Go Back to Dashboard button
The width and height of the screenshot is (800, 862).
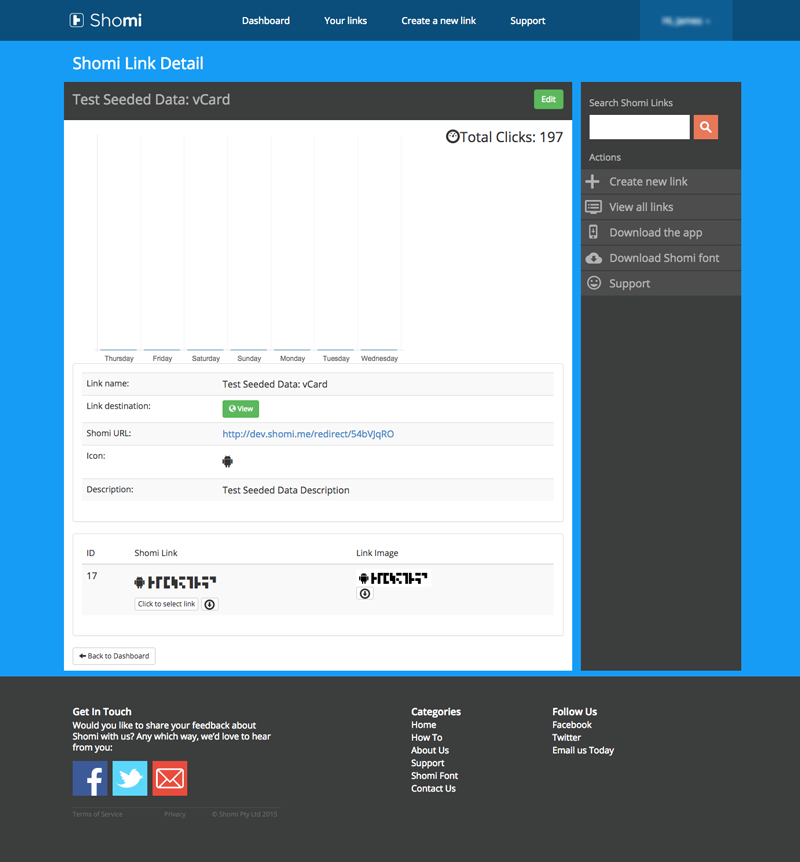tap(114, 656)
